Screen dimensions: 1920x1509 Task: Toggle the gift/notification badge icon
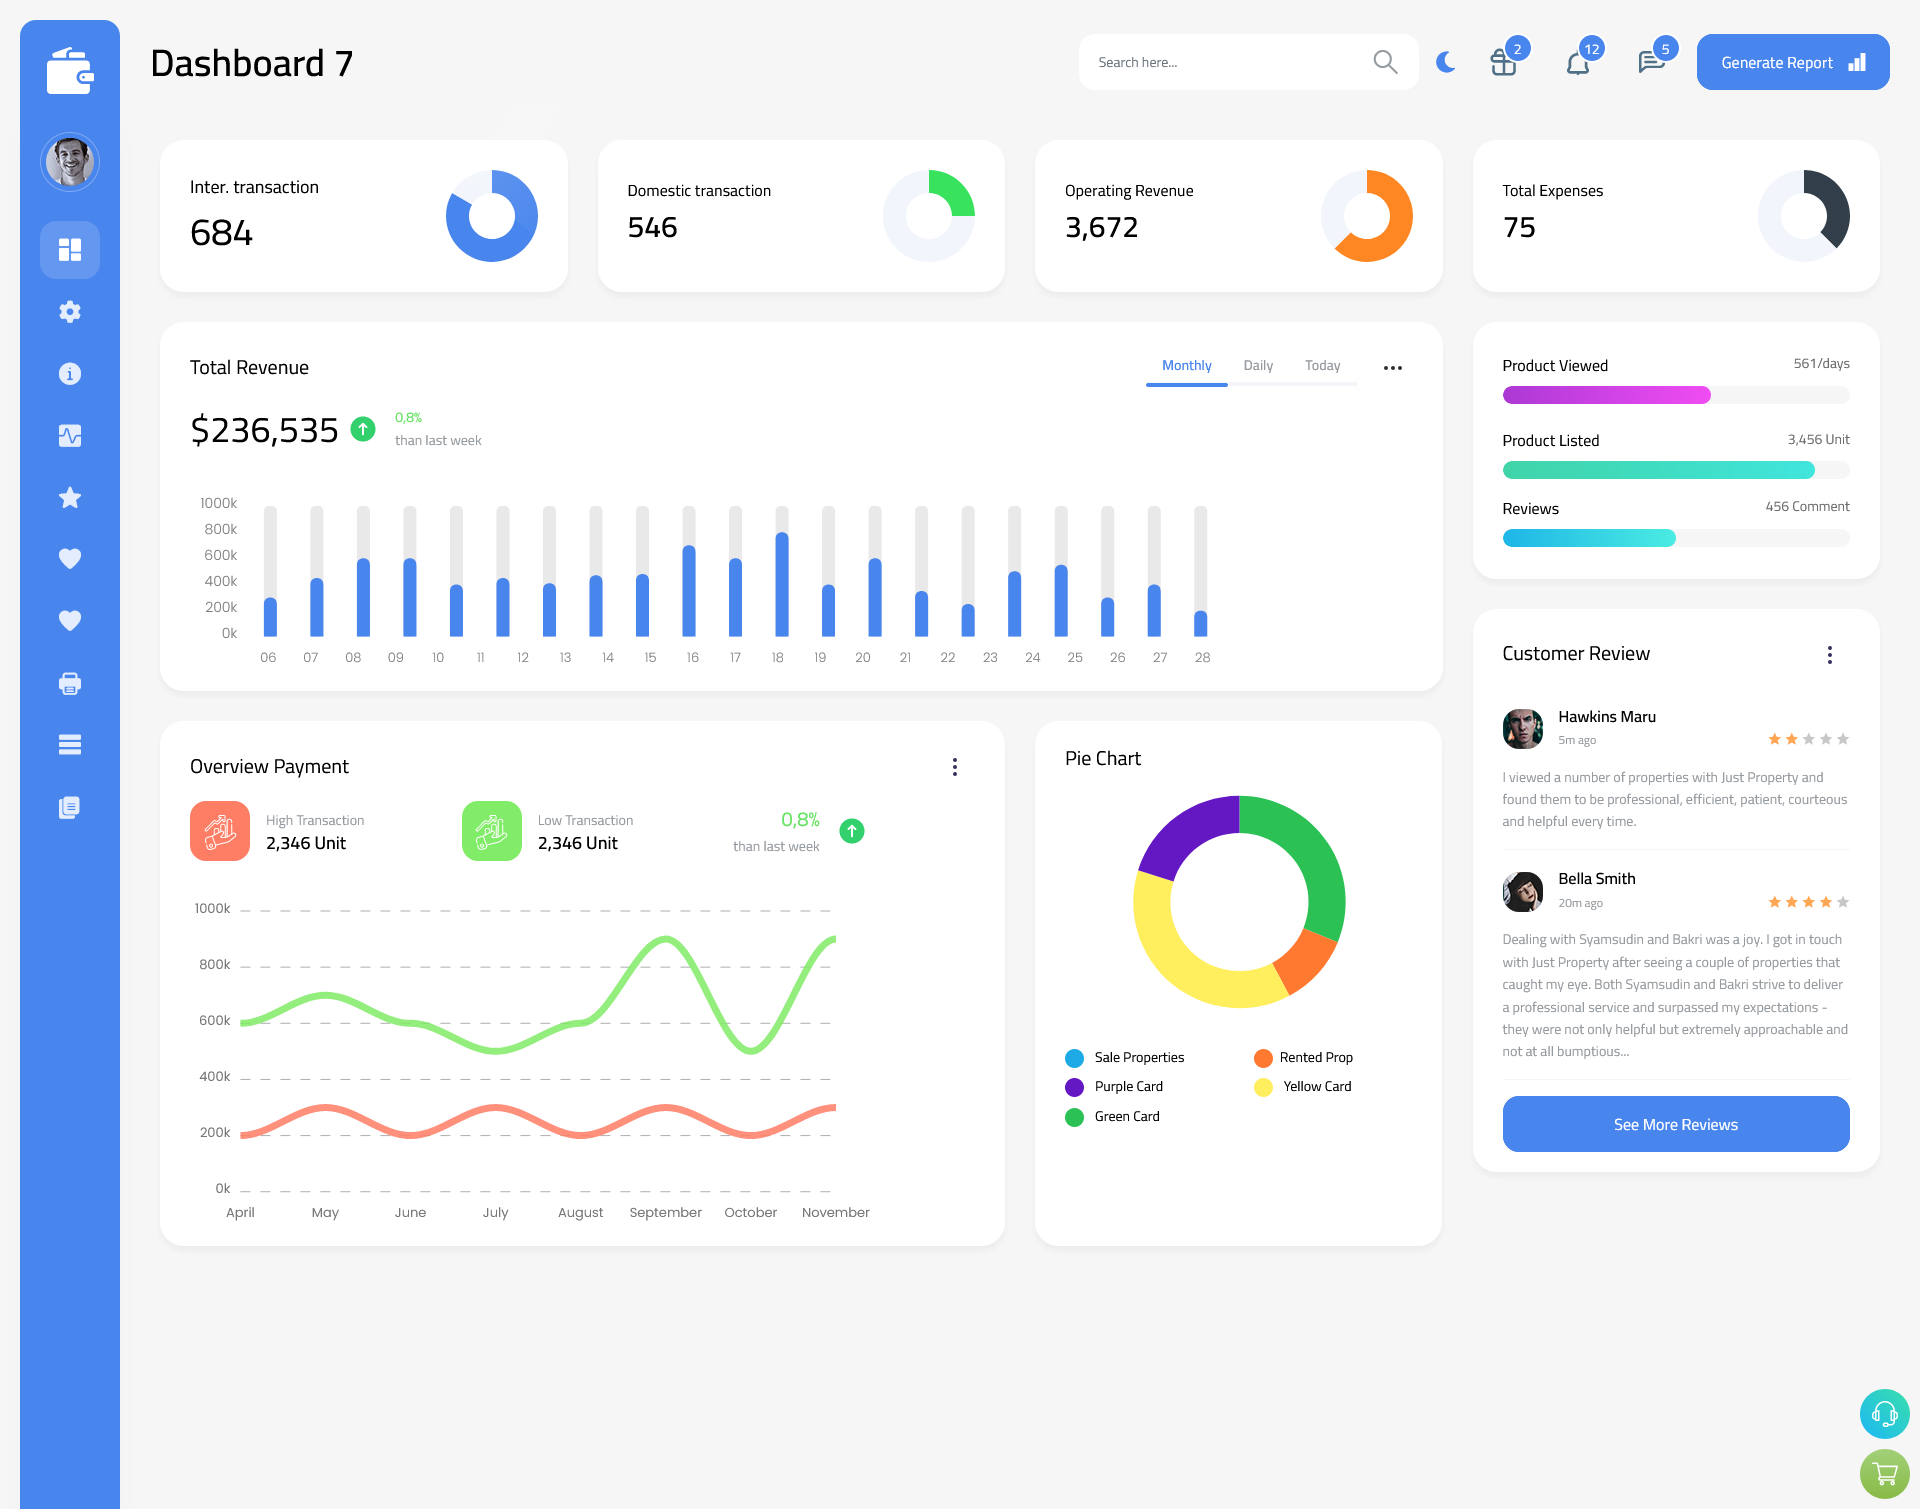[x=1499, y=62]
